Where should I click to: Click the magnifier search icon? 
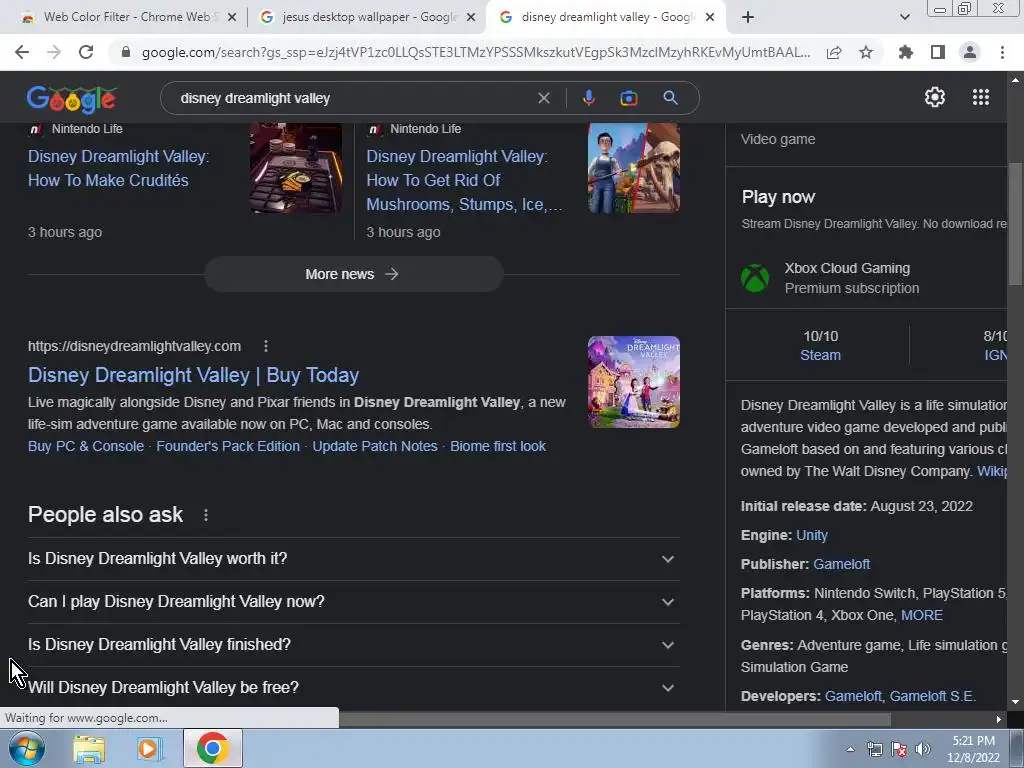[670, 98]
